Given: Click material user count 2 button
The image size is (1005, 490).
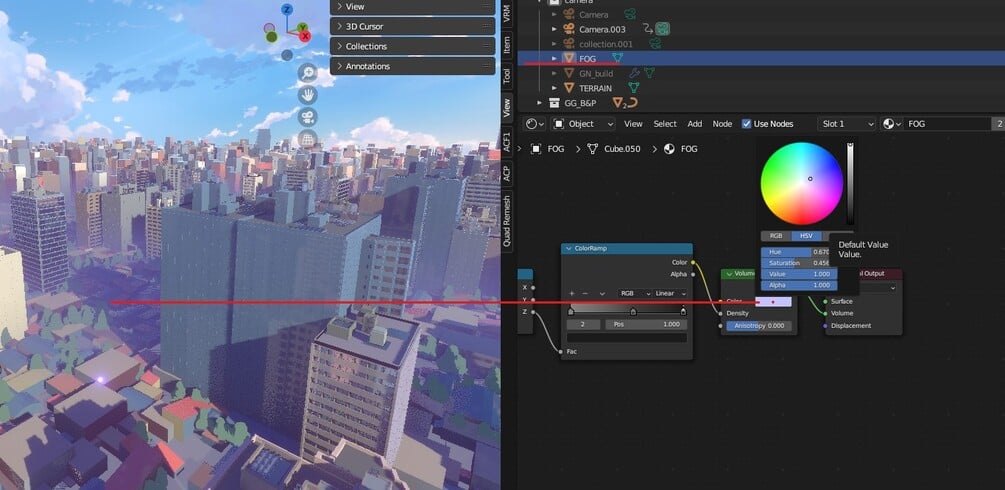Looking at the screenshot, I should pos(999,124).
